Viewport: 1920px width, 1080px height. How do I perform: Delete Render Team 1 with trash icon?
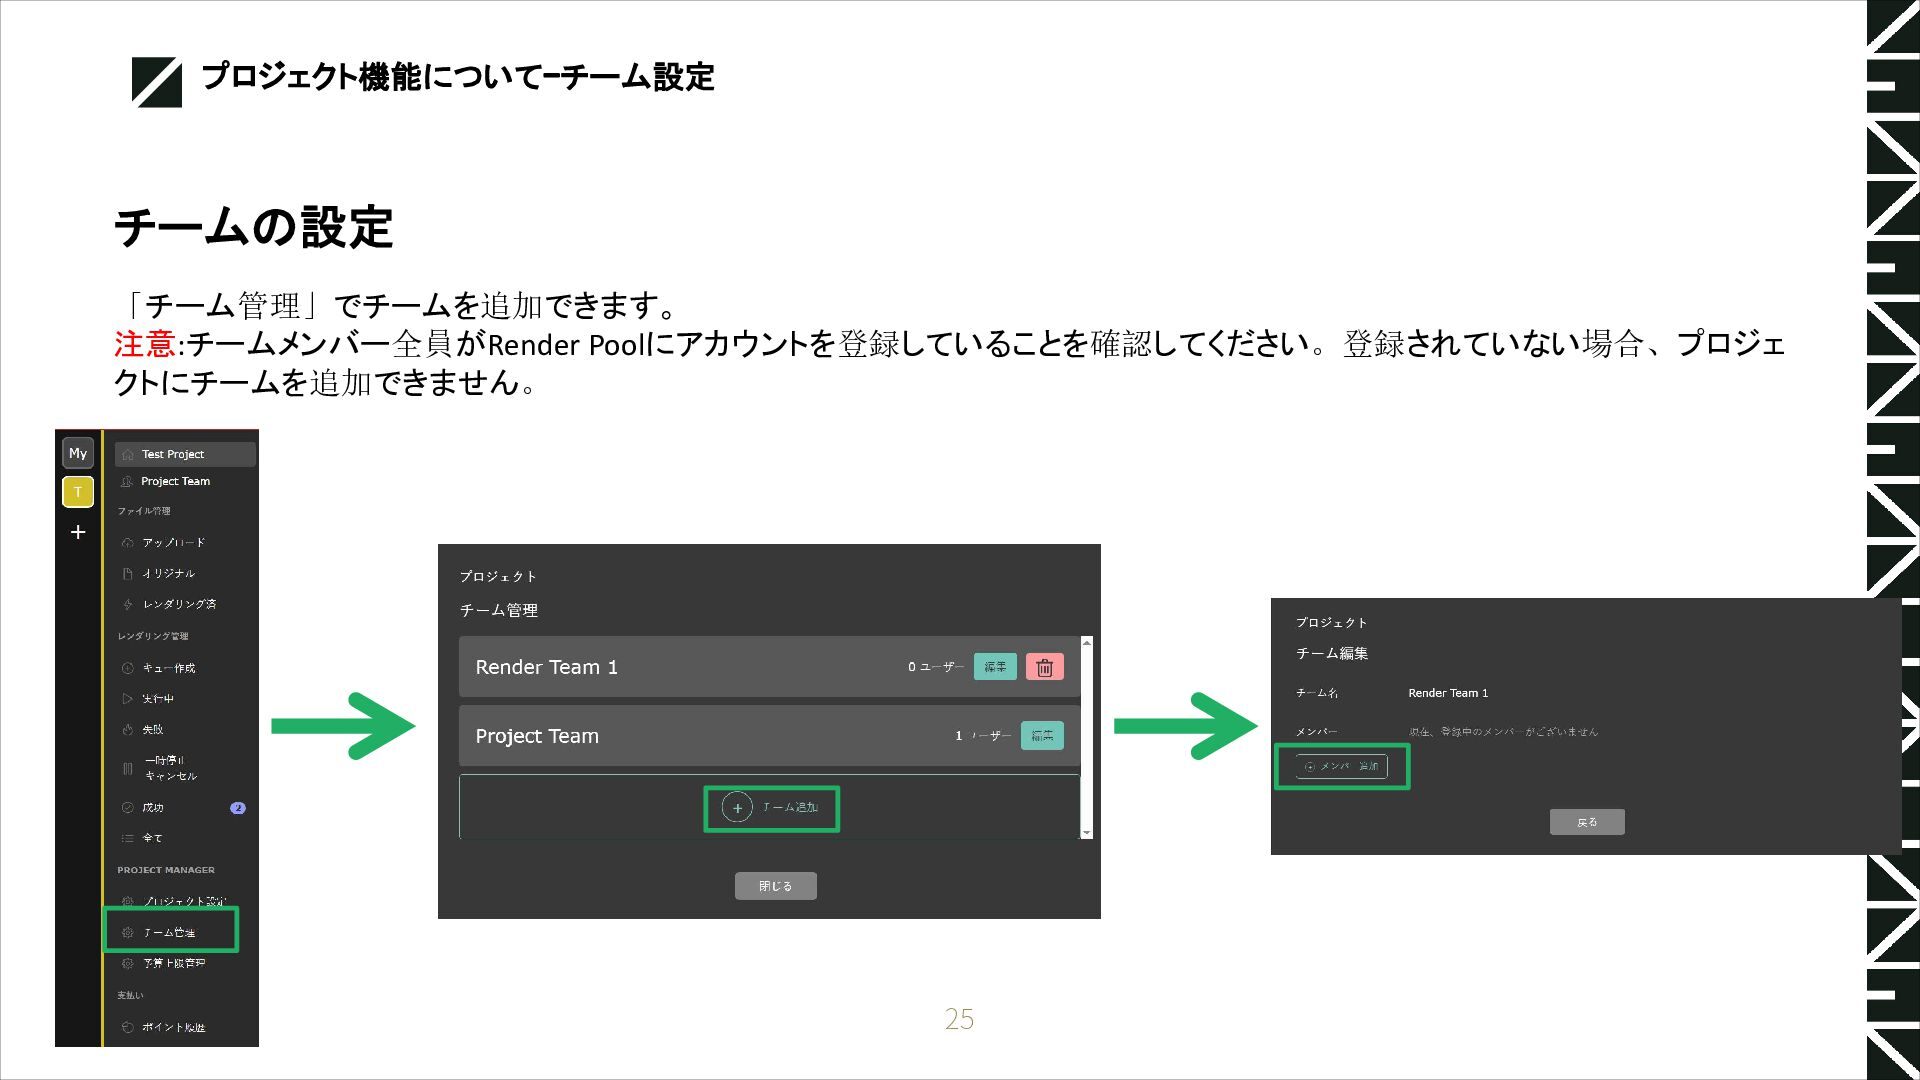tap(1044, 667)
